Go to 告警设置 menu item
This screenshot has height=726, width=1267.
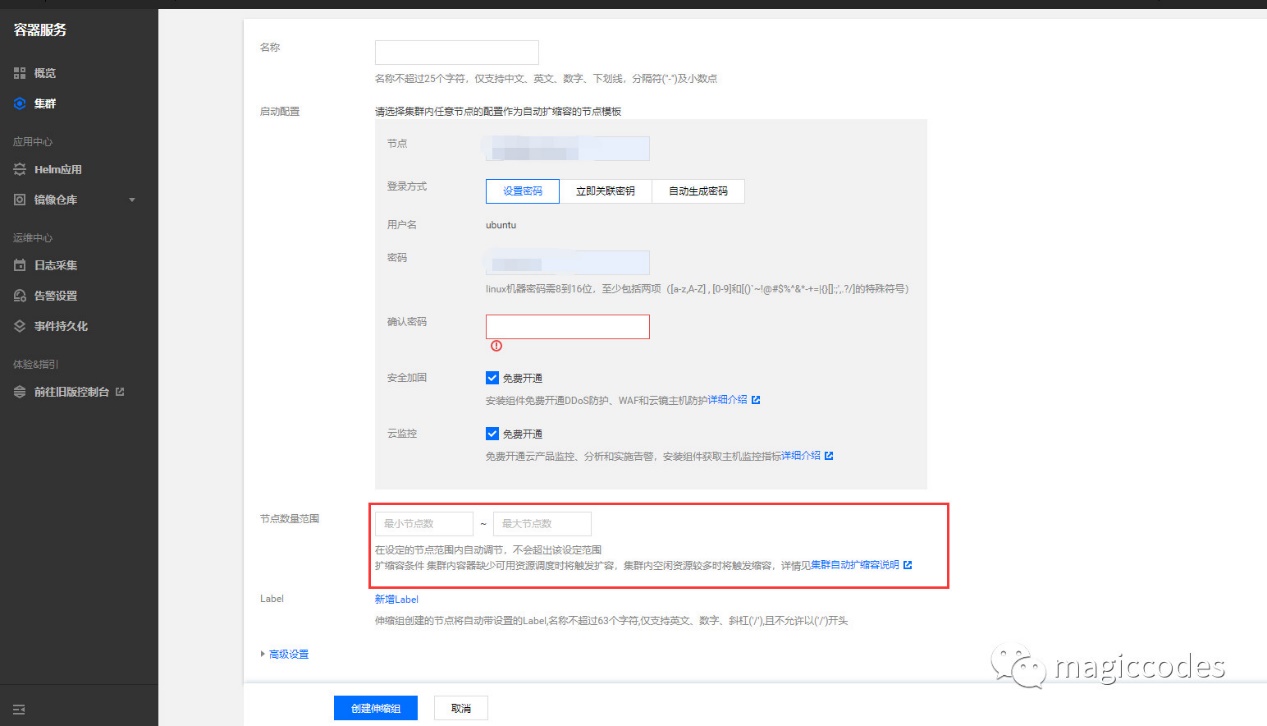56,296
